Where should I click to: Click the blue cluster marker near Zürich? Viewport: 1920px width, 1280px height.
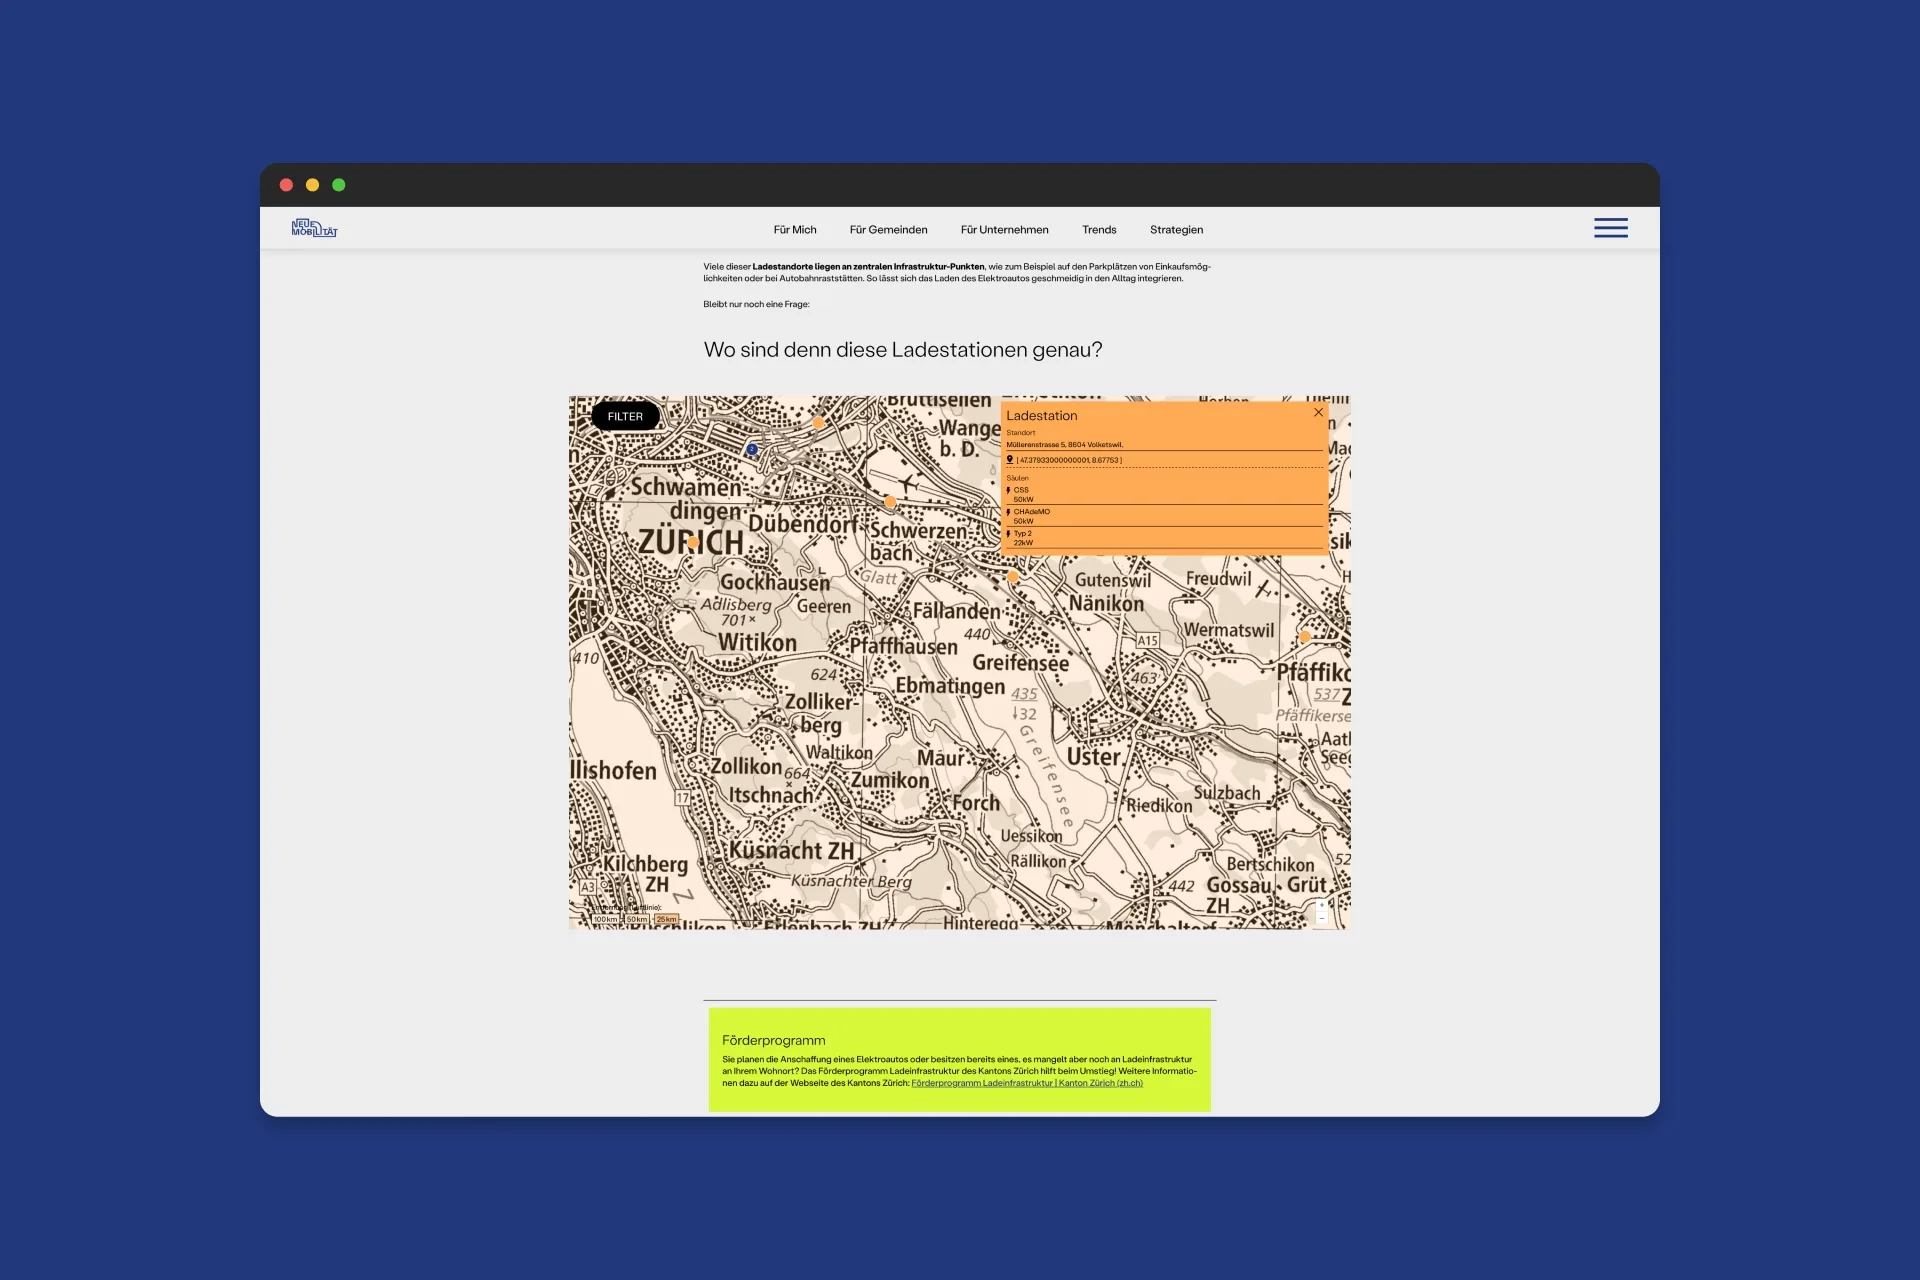pos(752,450)
